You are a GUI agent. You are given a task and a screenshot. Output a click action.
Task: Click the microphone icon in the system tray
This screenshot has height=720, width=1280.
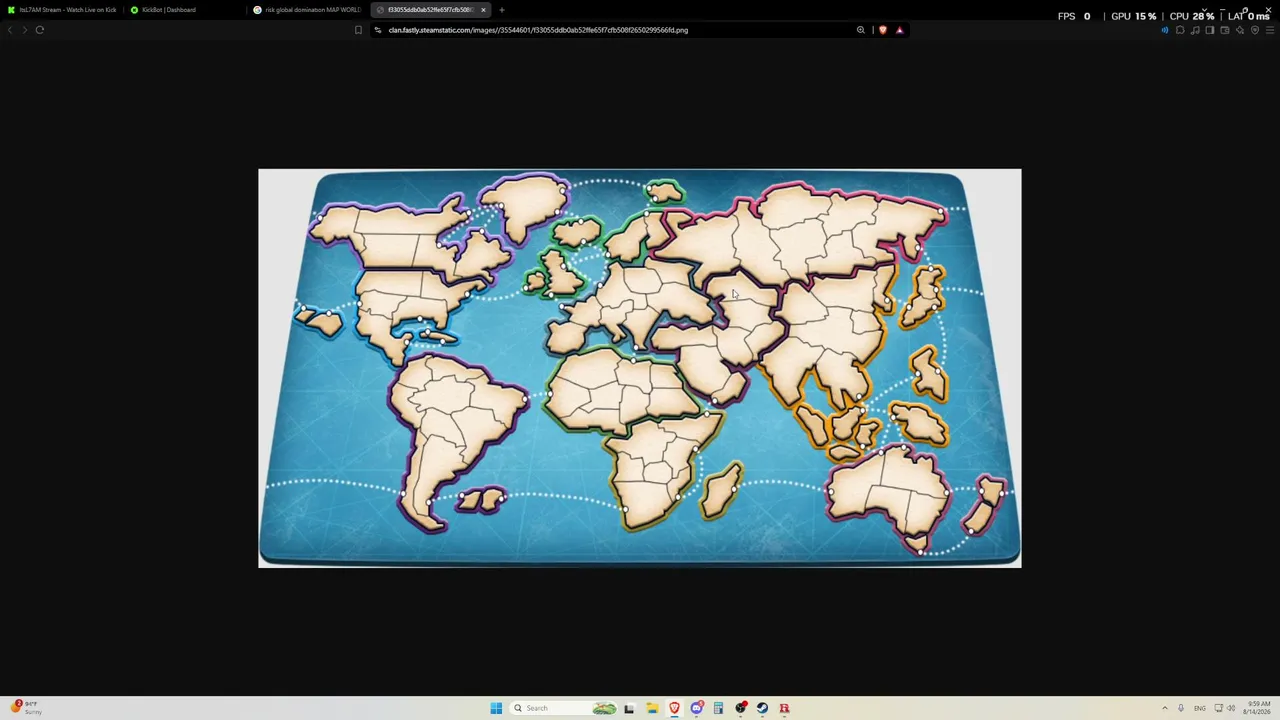tap(1181, 708)
